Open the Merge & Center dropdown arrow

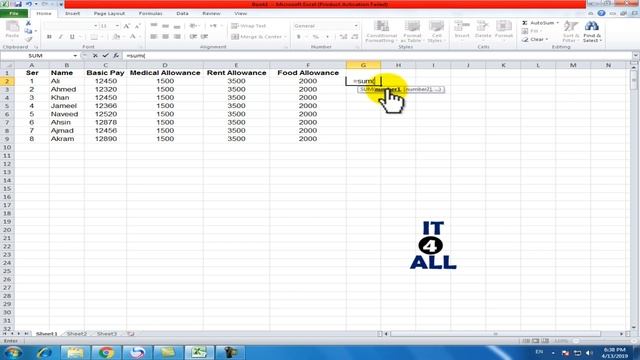click(x=285, y=37)
